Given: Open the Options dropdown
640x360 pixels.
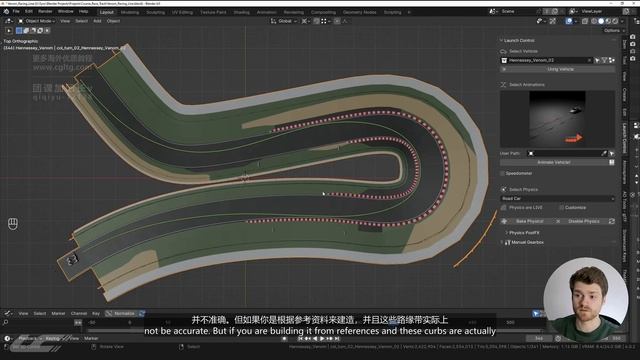Looking at the screenshot, I should tap(614, 31).
